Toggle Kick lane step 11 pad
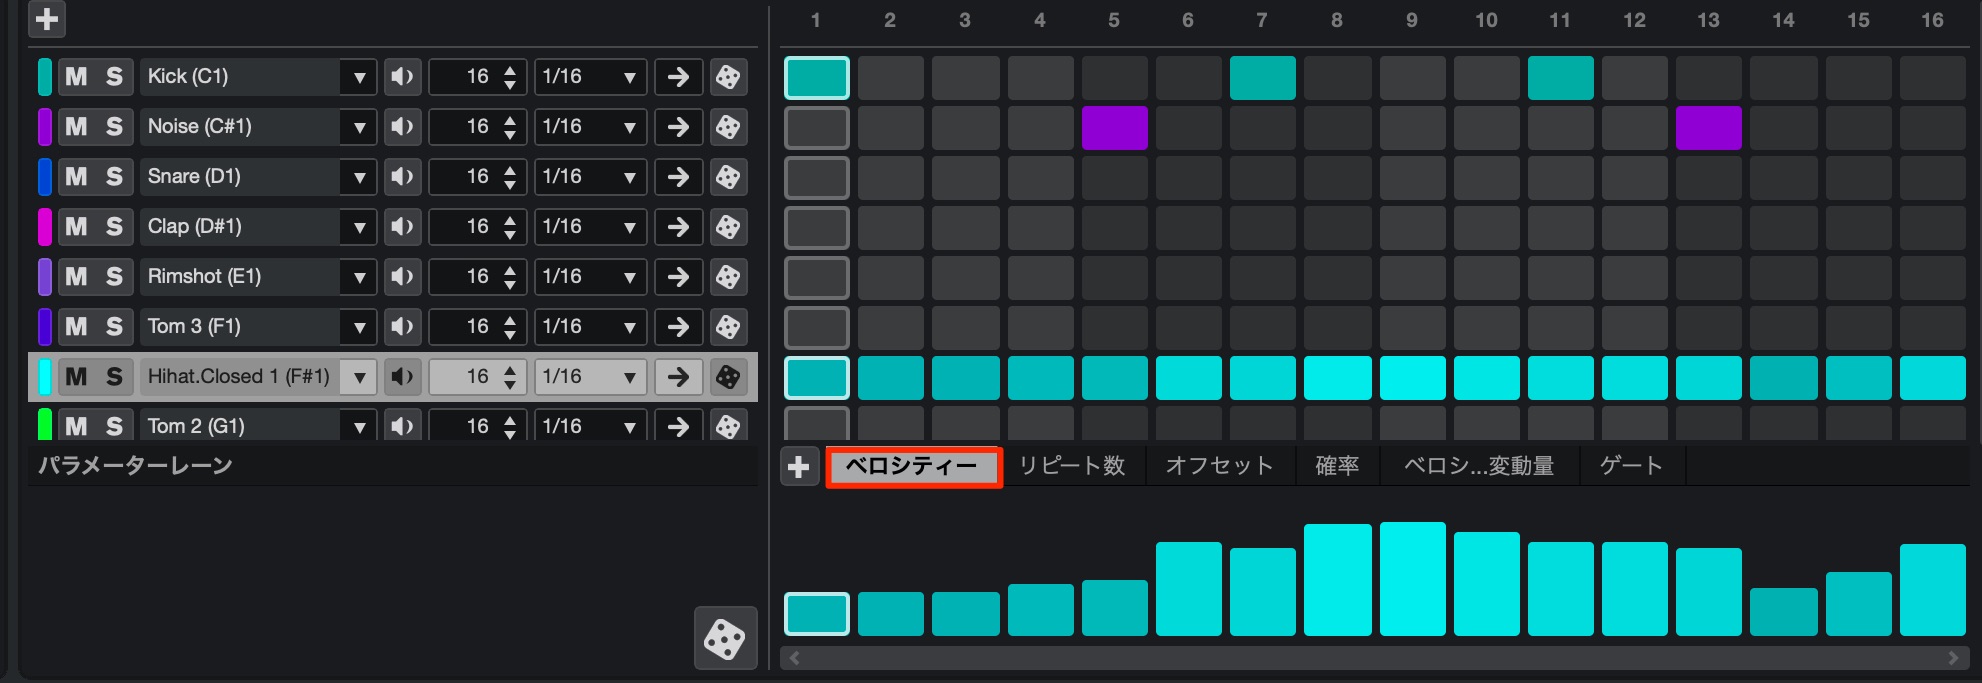Screen dimensions: 1982x683 (1560, 78)
